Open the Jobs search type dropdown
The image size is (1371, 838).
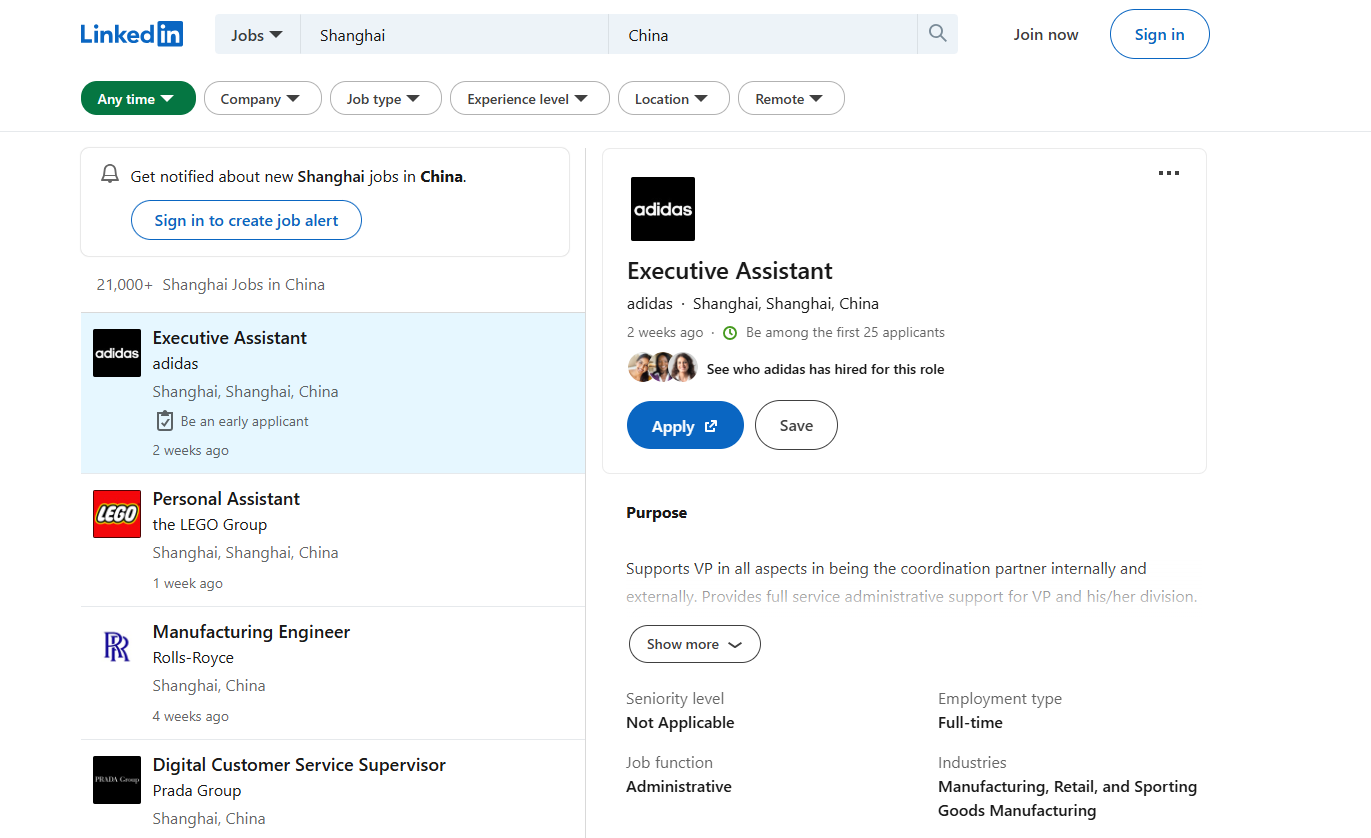click(257, 35)
